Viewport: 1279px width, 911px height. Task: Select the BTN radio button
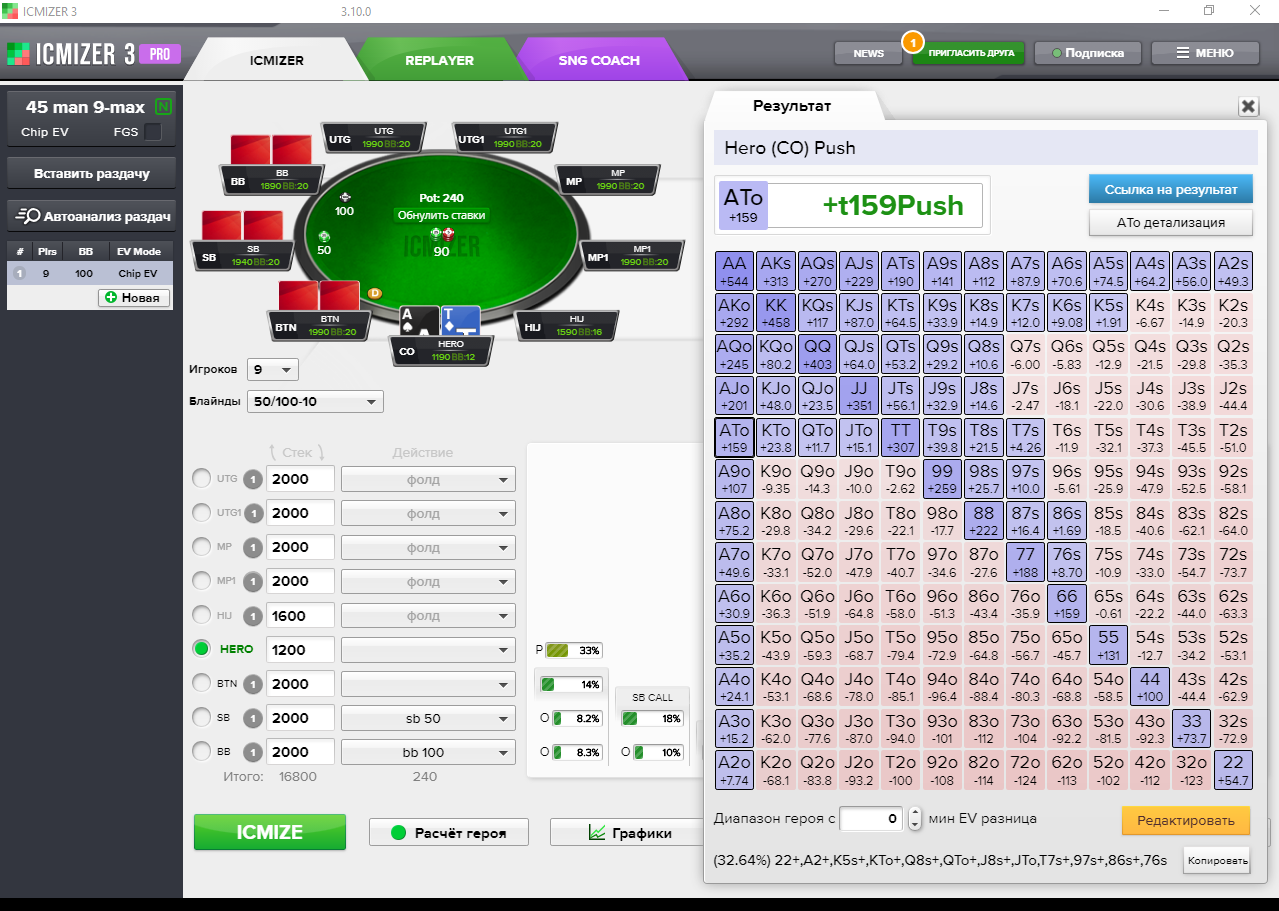[x=201, y=683]
